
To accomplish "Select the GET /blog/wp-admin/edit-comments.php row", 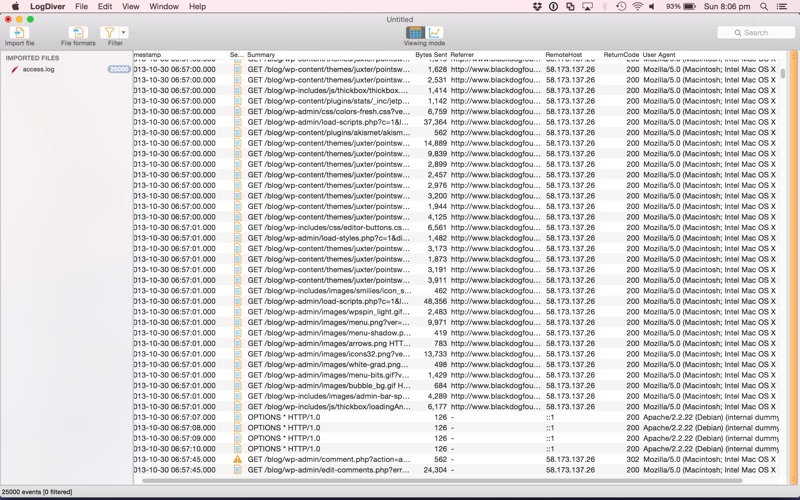I will point(456,470).
